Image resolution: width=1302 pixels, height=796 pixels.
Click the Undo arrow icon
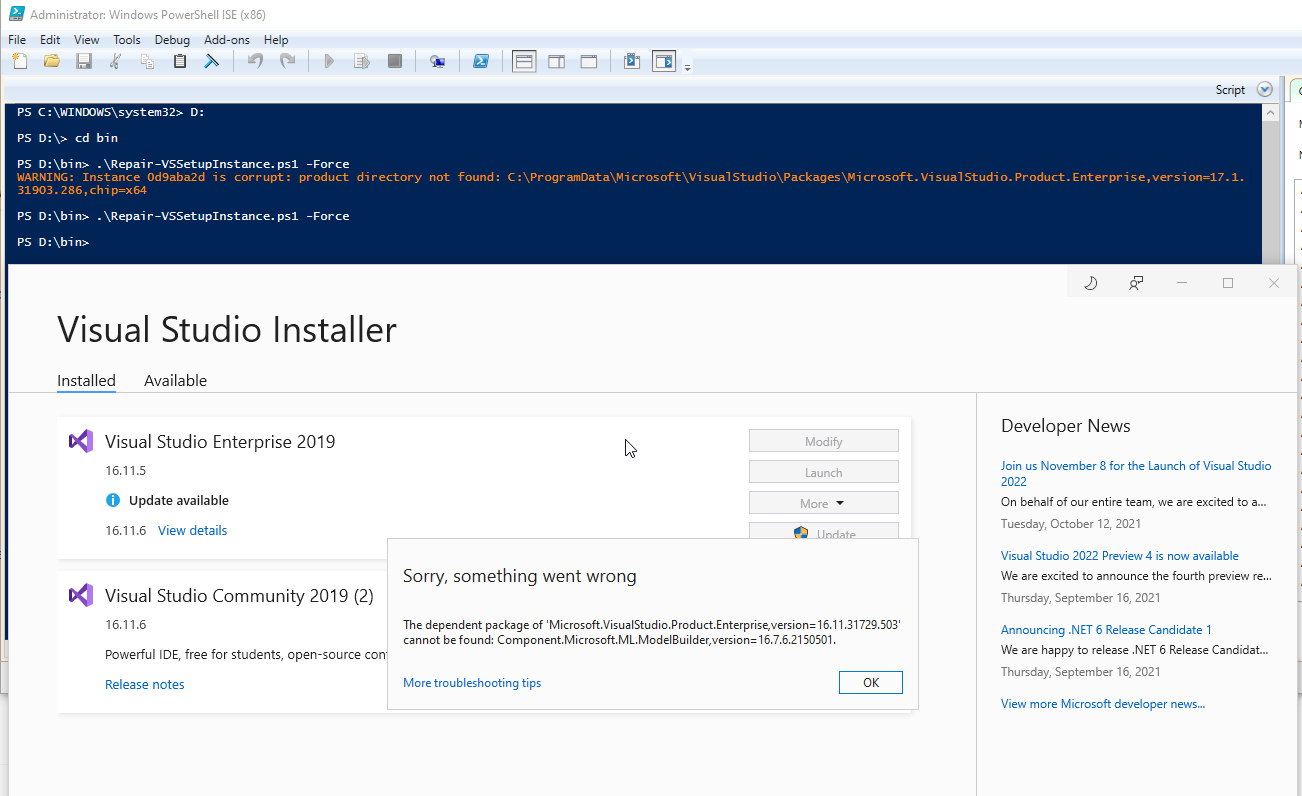click(x=255, y=61)
